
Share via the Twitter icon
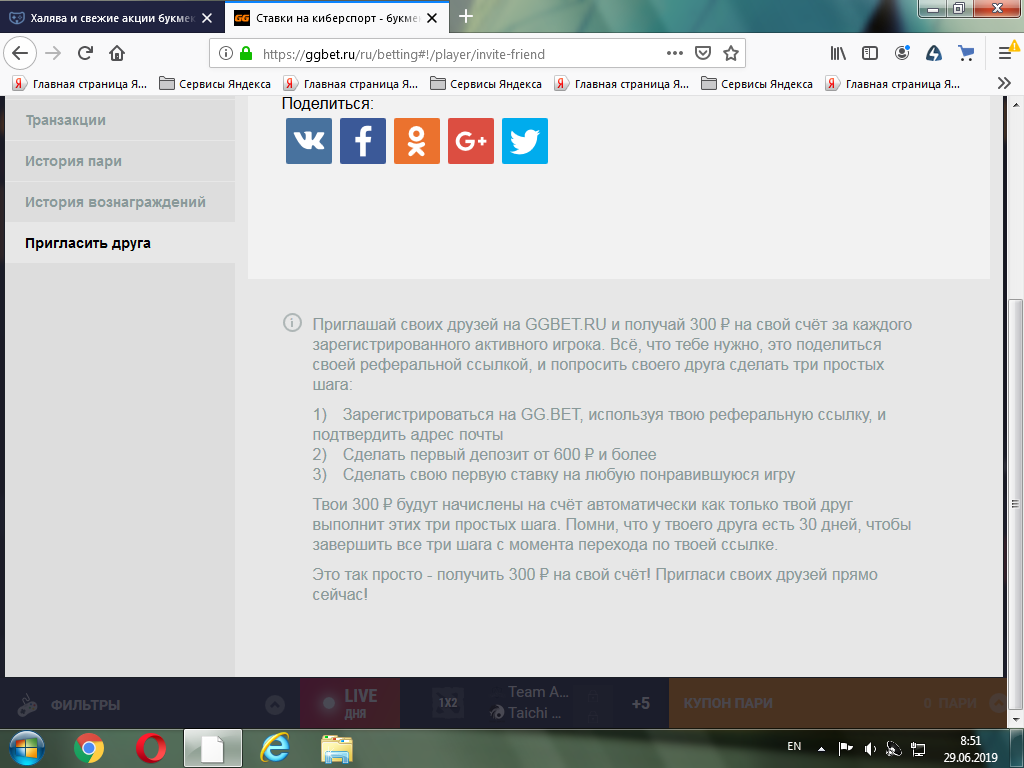525,141
